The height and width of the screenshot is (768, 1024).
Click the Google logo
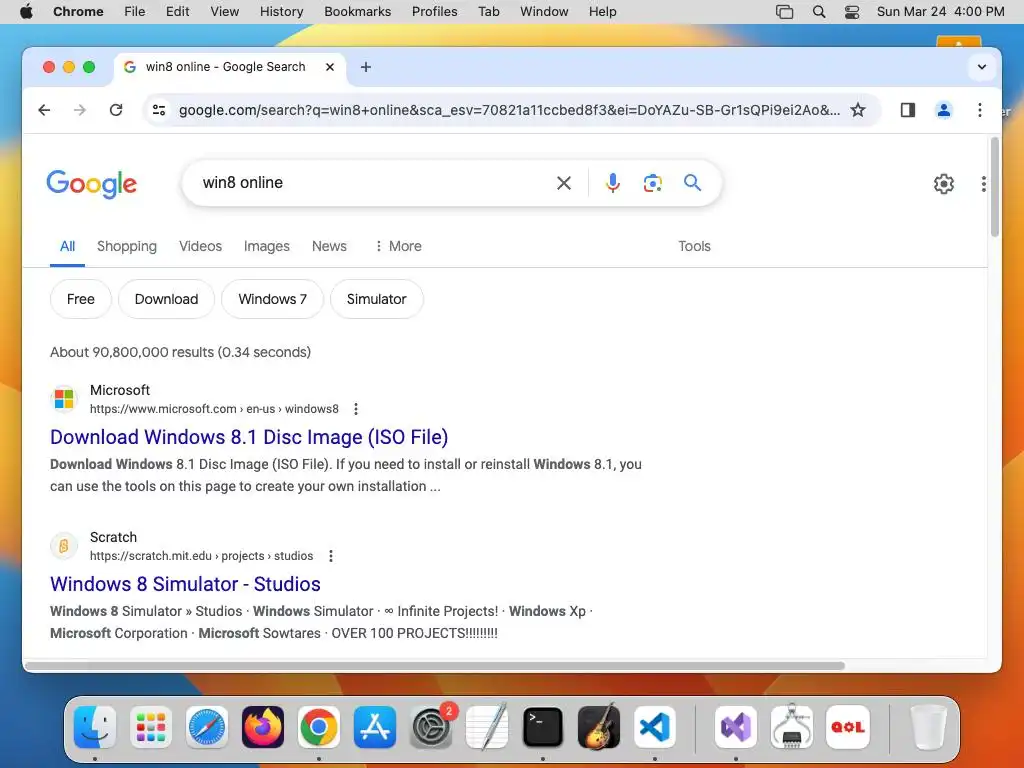91,184
